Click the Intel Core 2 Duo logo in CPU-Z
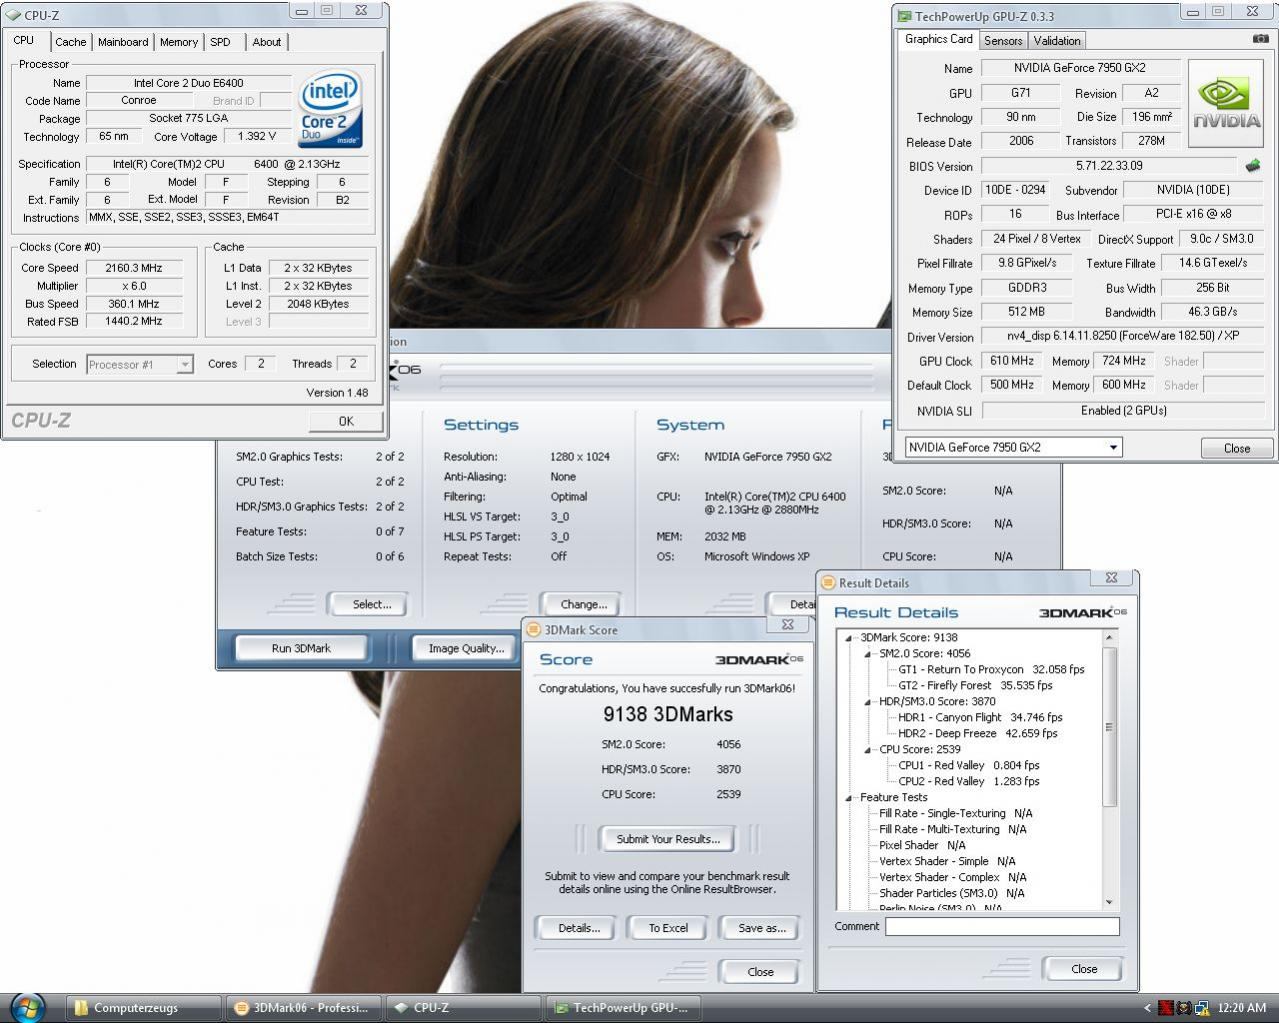Screen dimensions: 1279x1023 (330, 108)
